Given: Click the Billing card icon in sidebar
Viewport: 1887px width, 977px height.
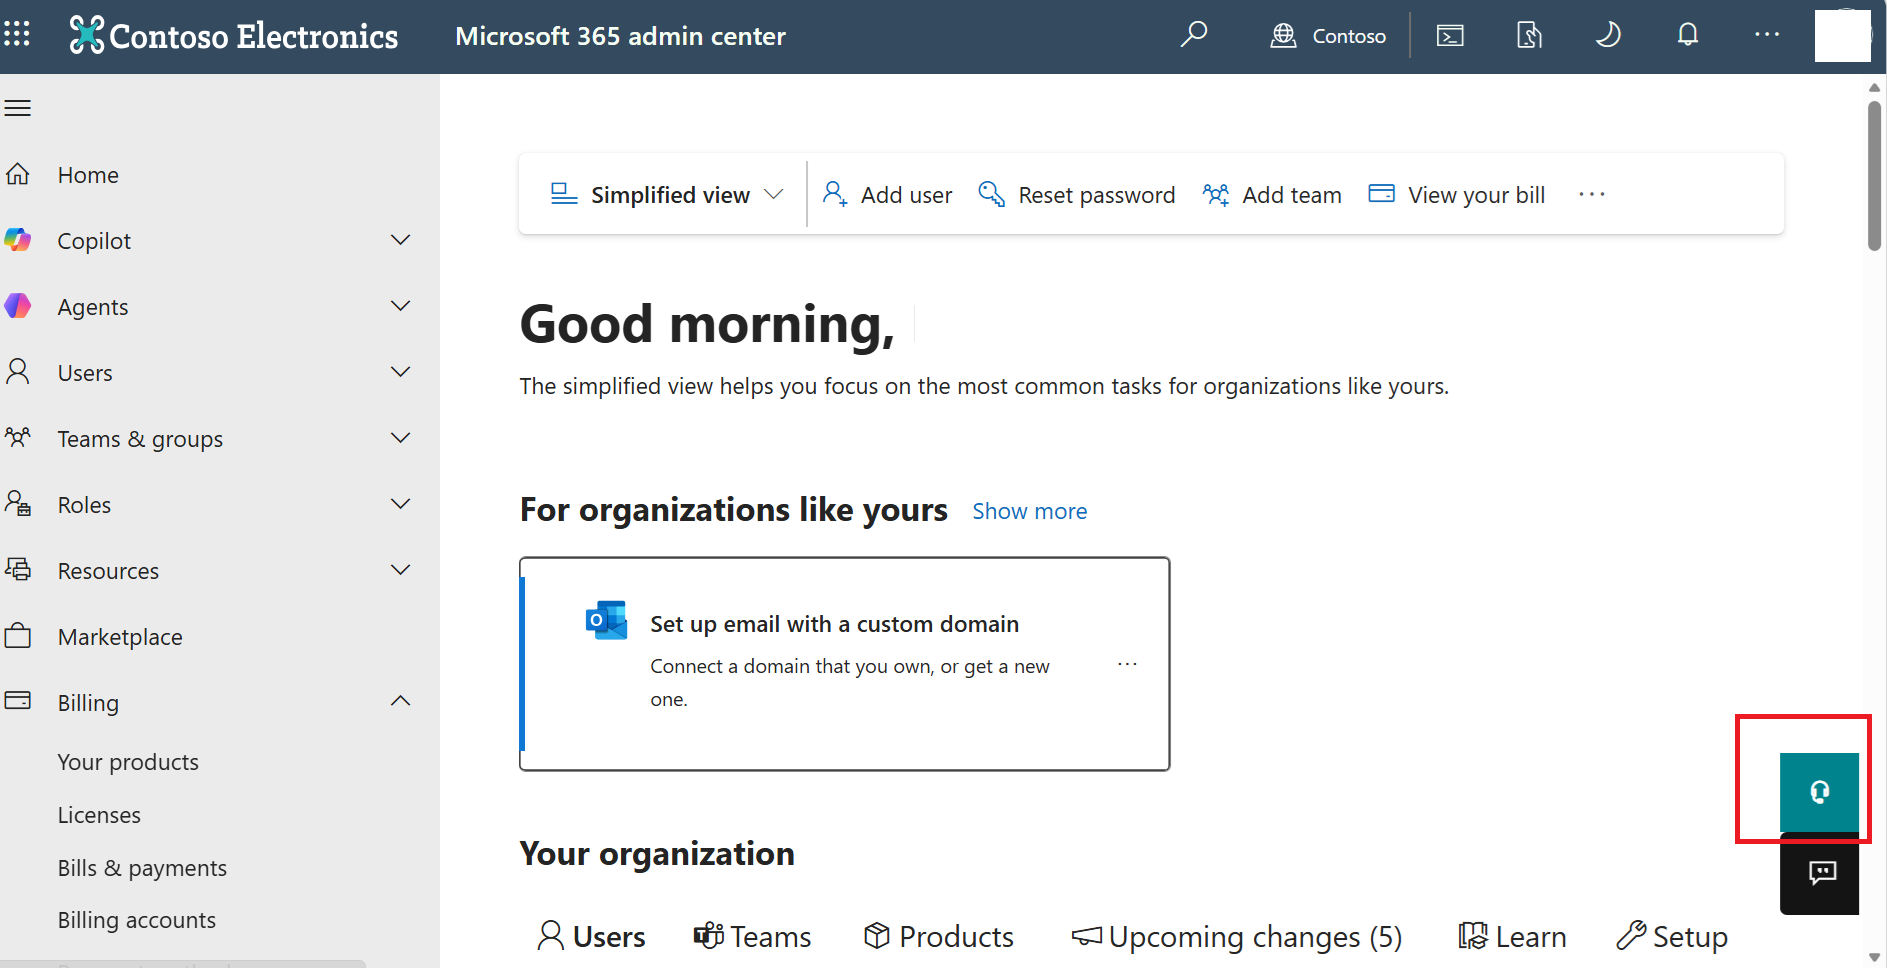Looking at the screenshot, I should pos(18,701).
